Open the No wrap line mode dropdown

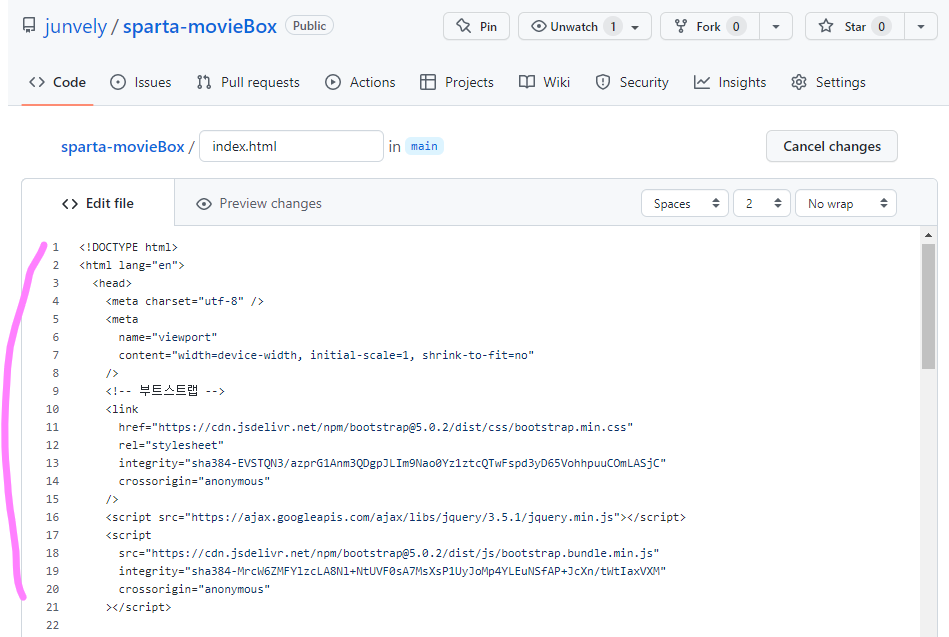[x=846, y=203]
